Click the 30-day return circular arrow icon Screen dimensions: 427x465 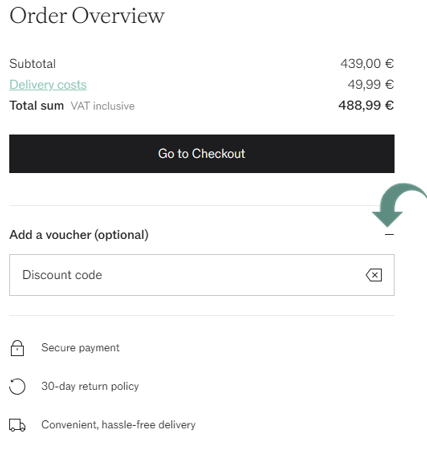(x=17, y=387)
